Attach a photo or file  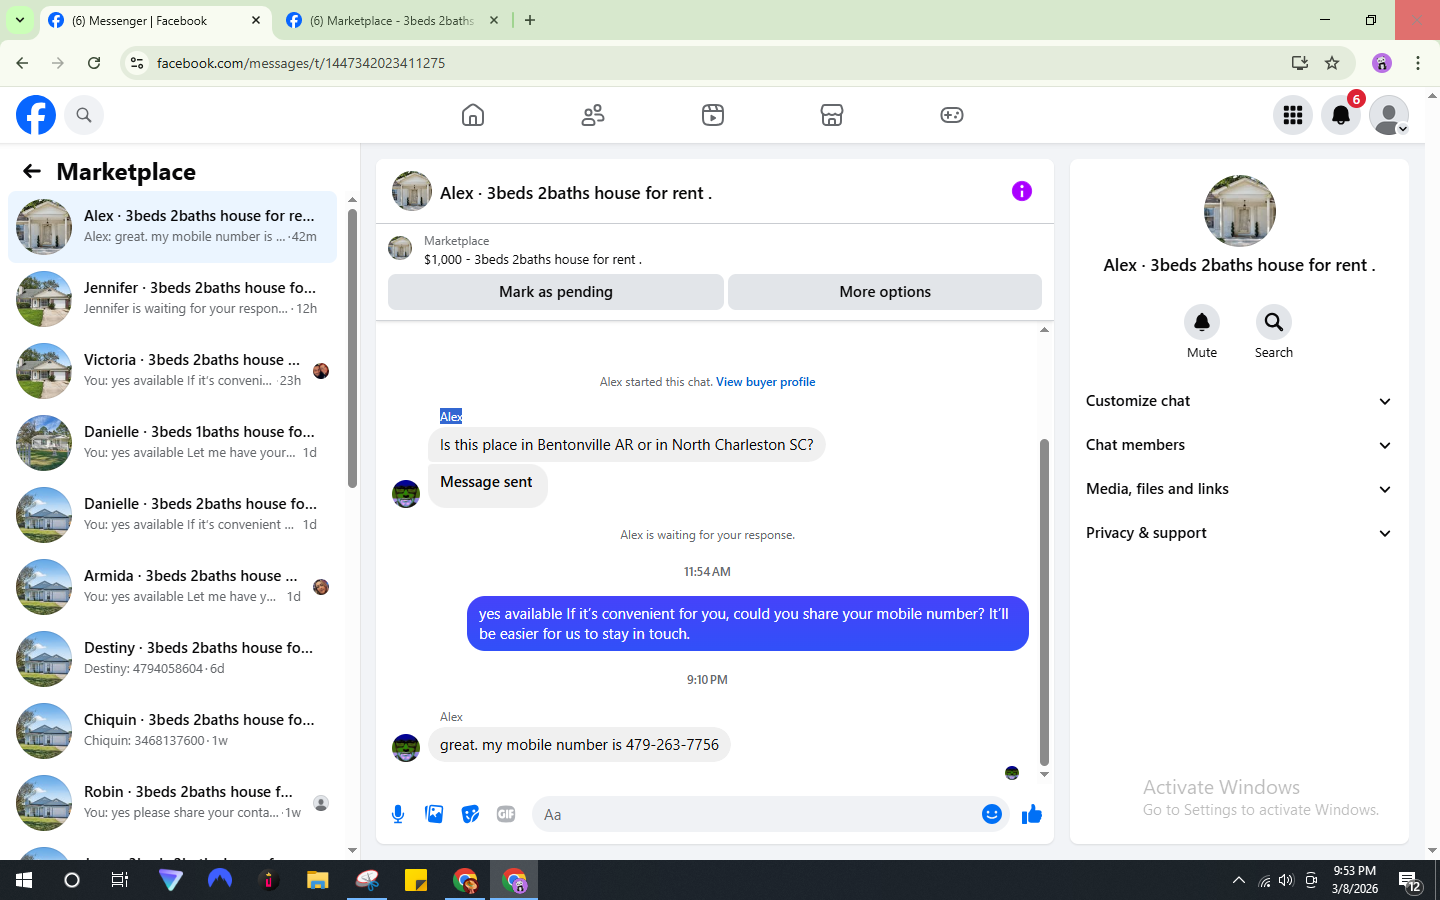coord(434,814)
